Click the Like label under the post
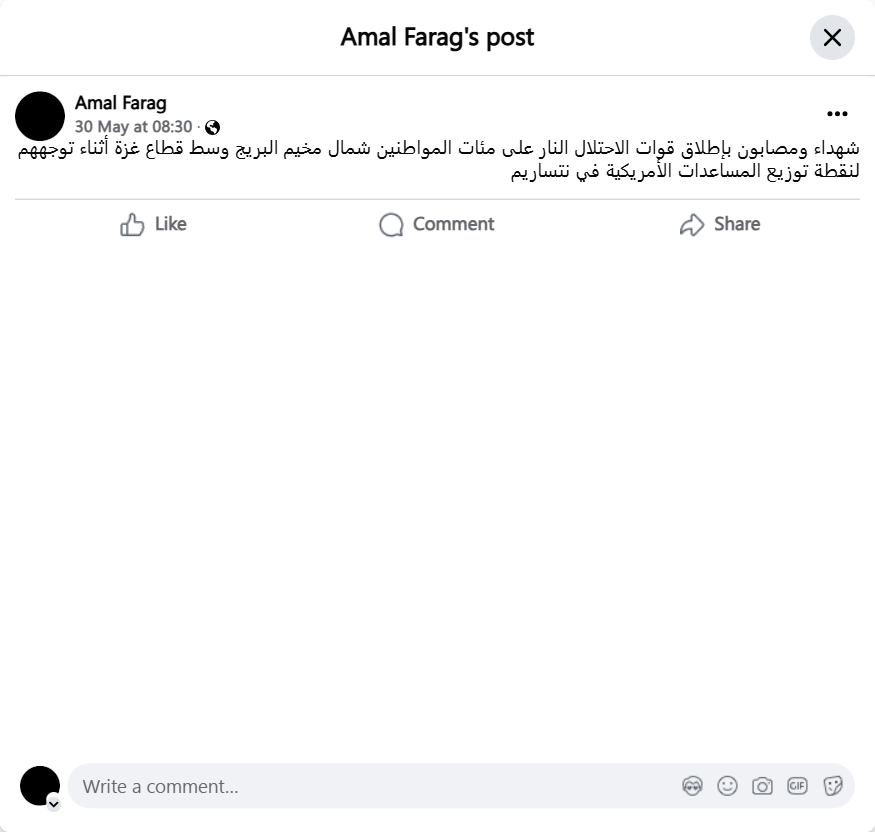 (171, 224)
